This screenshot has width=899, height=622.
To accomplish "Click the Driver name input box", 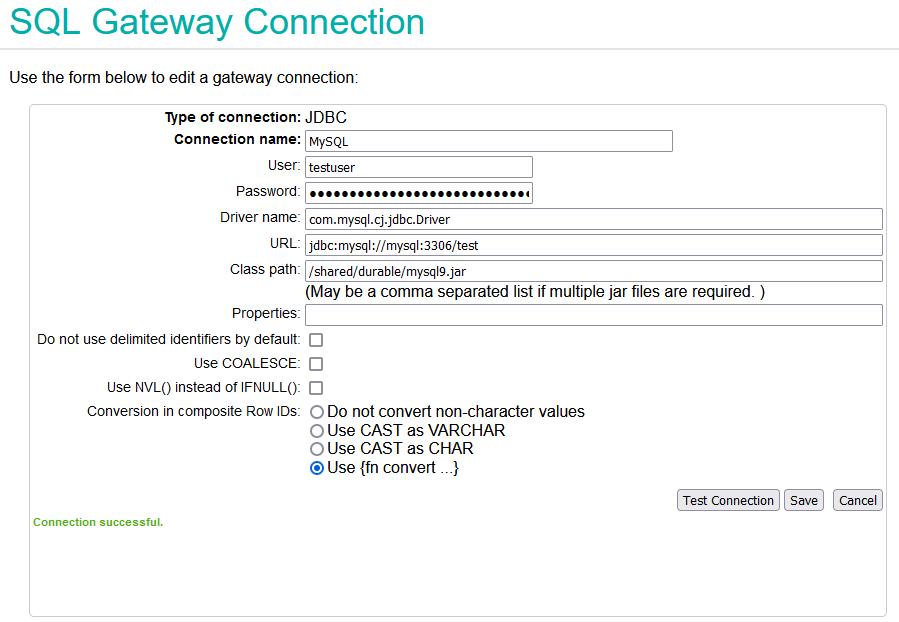I will click(593, 219).
